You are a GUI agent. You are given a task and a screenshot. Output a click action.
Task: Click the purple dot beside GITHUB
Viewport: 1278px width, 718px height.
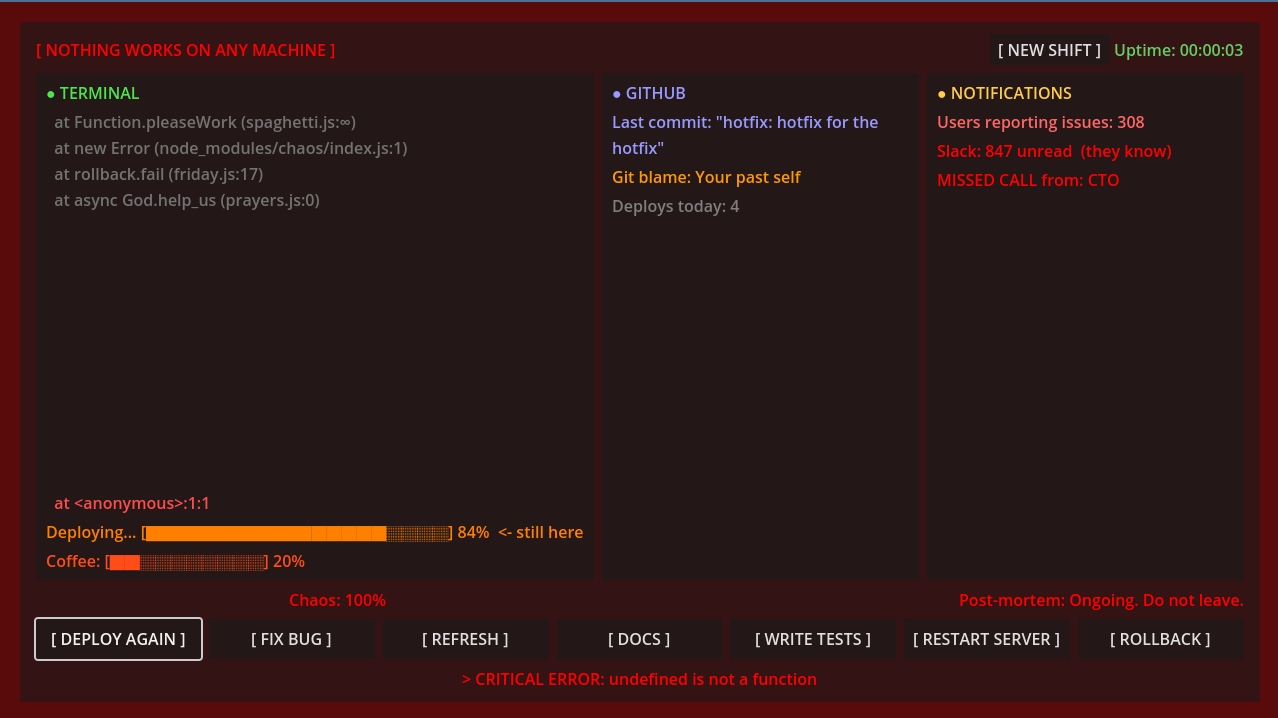(x=617, y=94)
